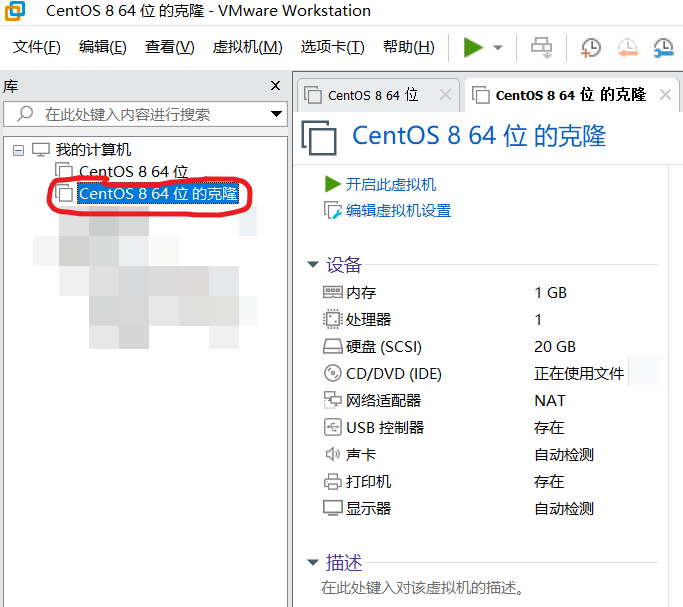Collapse the 我的计算机 tree node
The width and height of the screenshot is (683, 607).
(x=18, y=151)
